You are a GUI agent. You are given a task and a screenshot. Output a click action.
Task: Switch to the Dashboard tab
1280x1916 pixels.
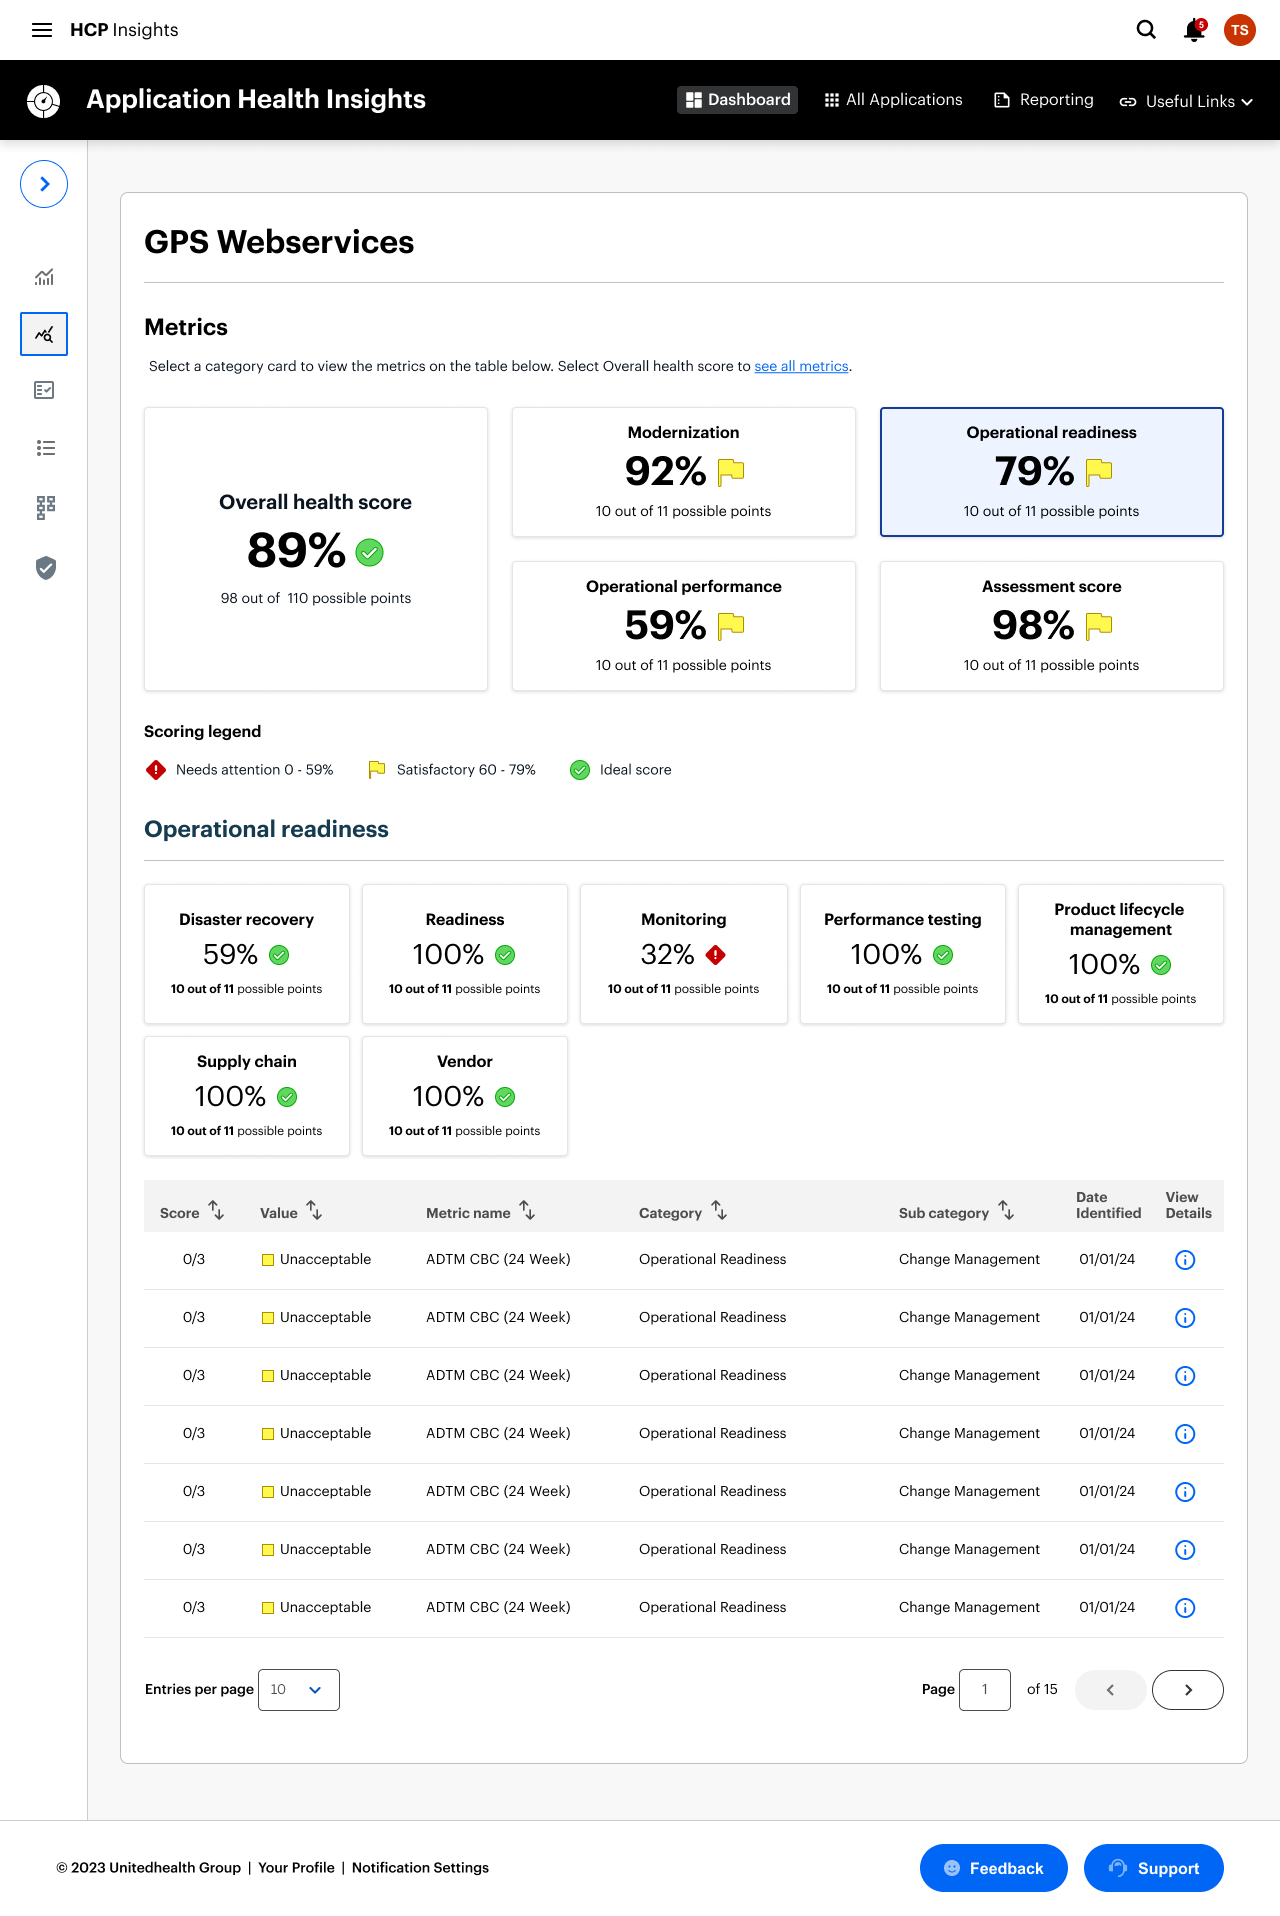(738, 100)
